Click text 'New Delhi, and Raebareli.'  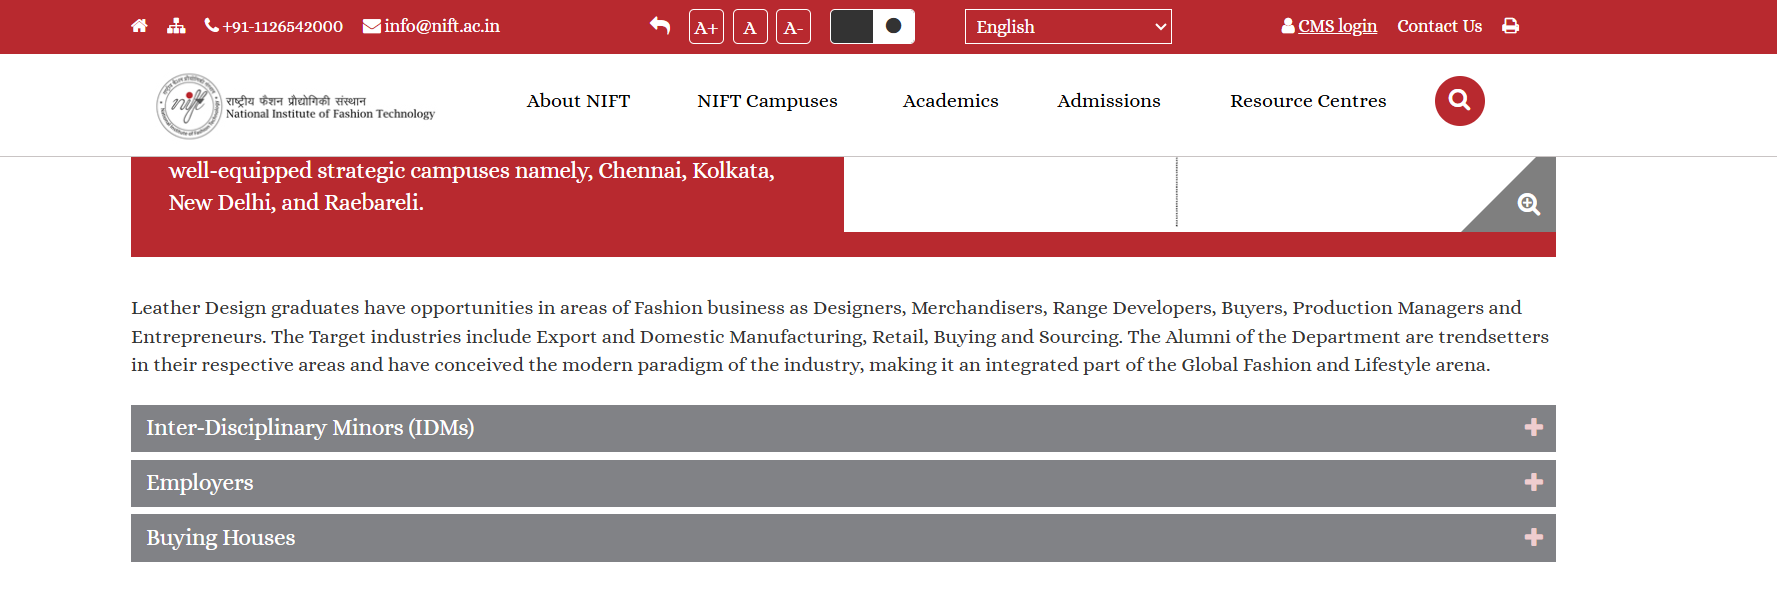click(x=296, y=202)
